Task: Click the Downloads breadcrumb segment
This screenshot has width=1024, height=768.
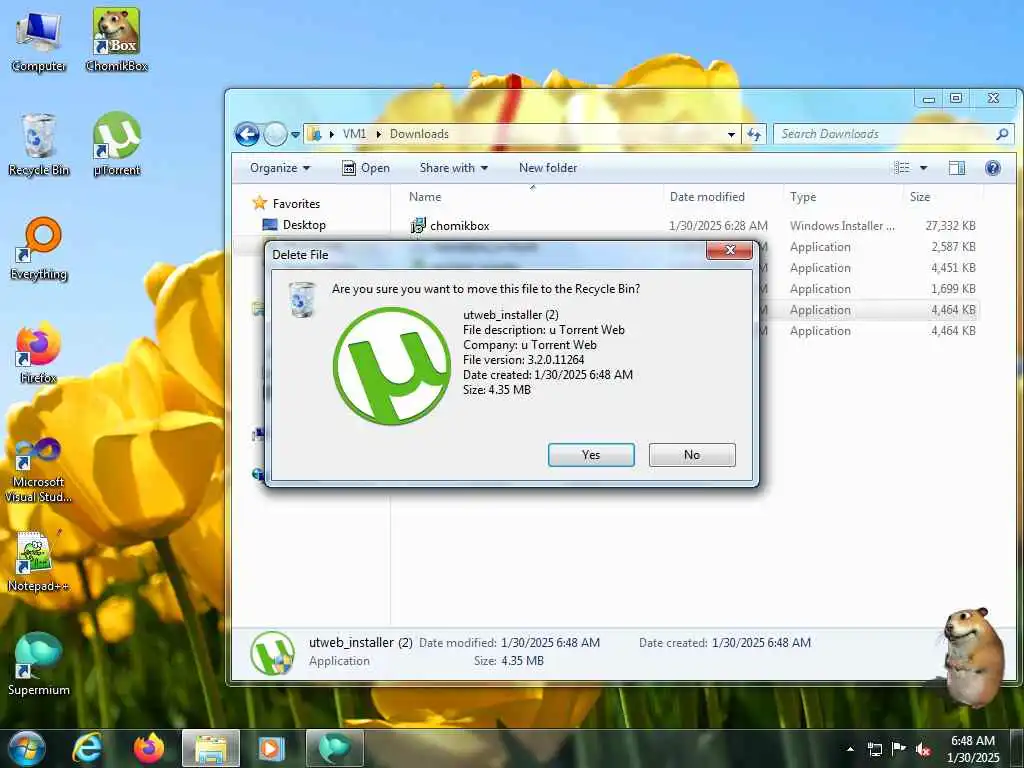Action: coord(419,134)
